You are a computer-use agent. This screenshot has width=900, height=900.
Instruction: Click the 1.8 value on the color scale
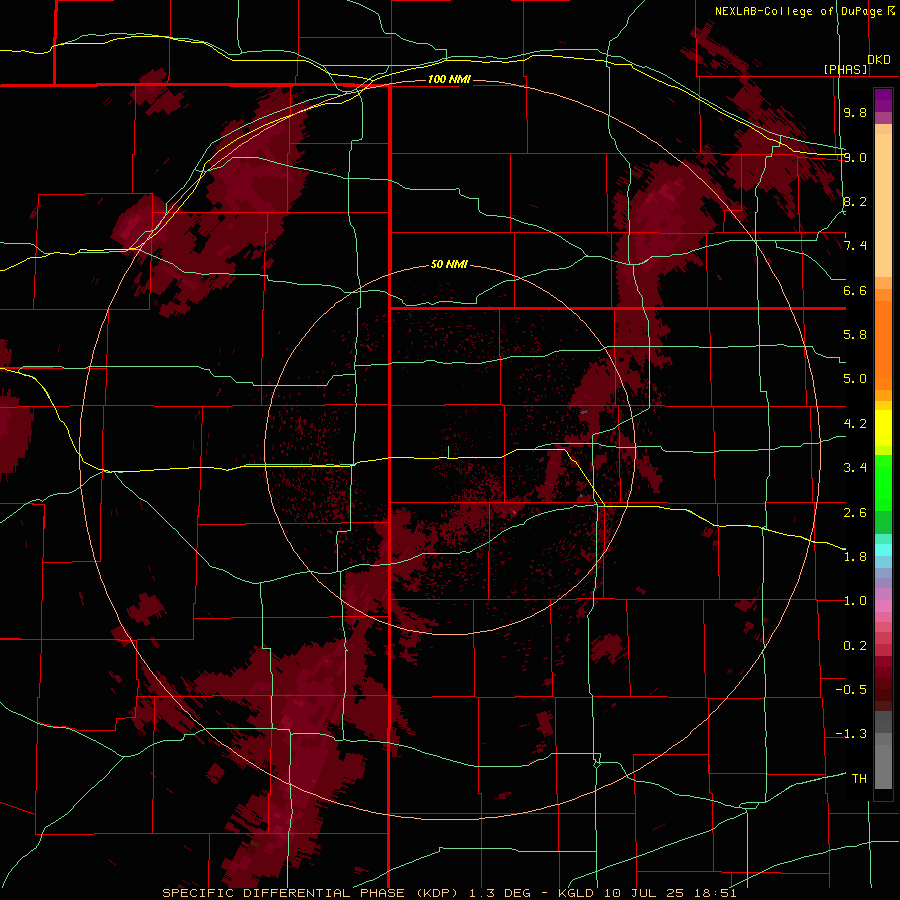[855, 557]
